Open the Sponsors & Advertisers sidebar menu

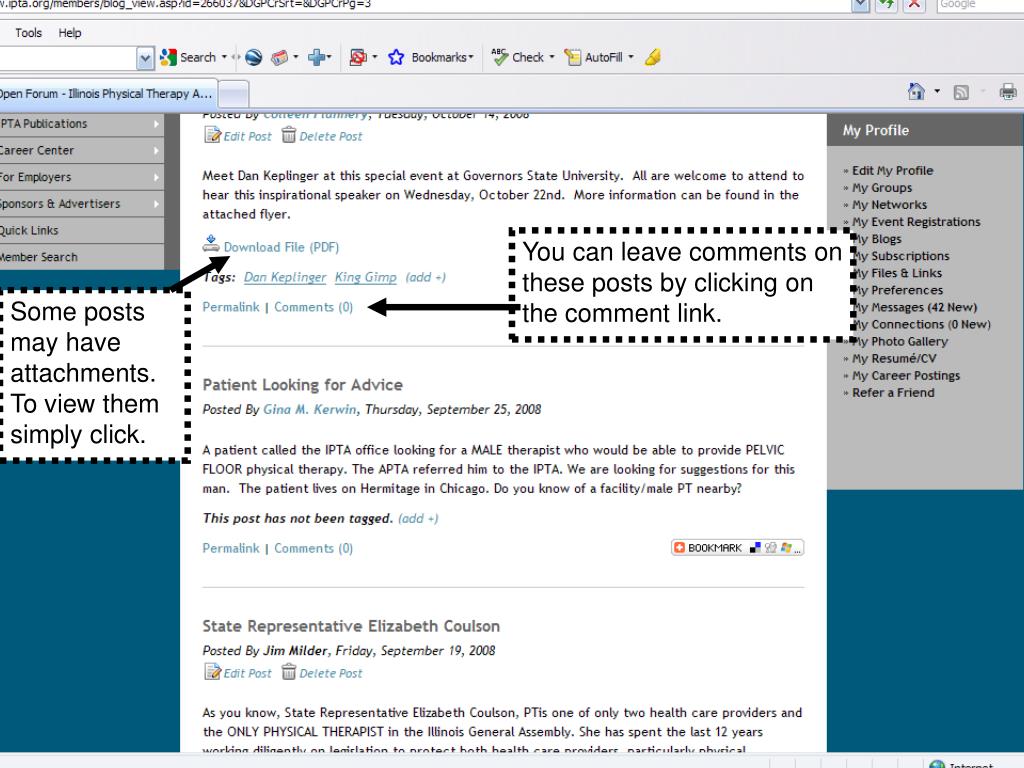click(x=81, y=204)
